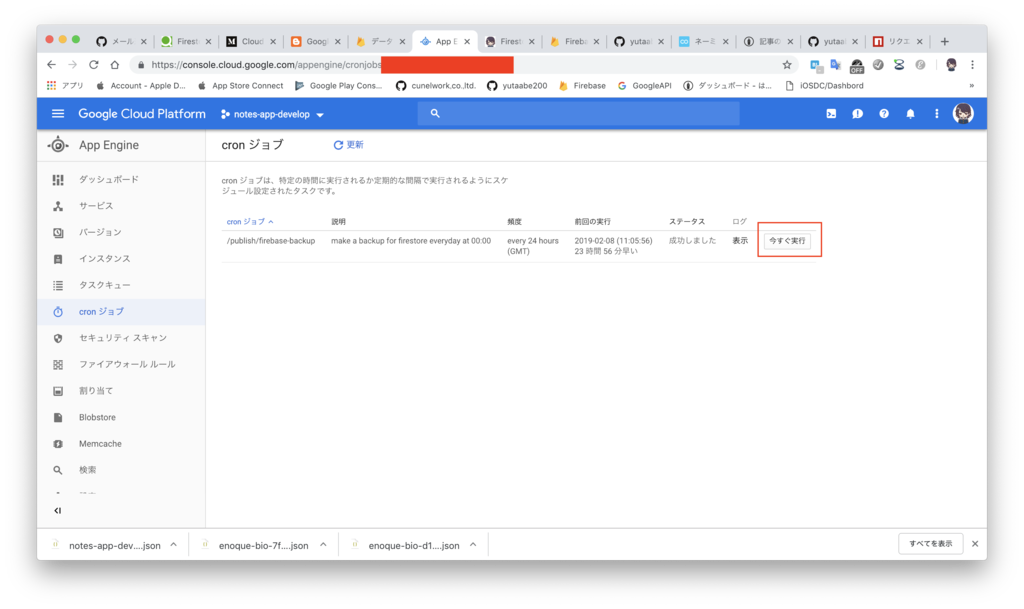Collapse the sidebar with the arrow icon
This screenshot has width=1024, height=609.
pos(57,510)
